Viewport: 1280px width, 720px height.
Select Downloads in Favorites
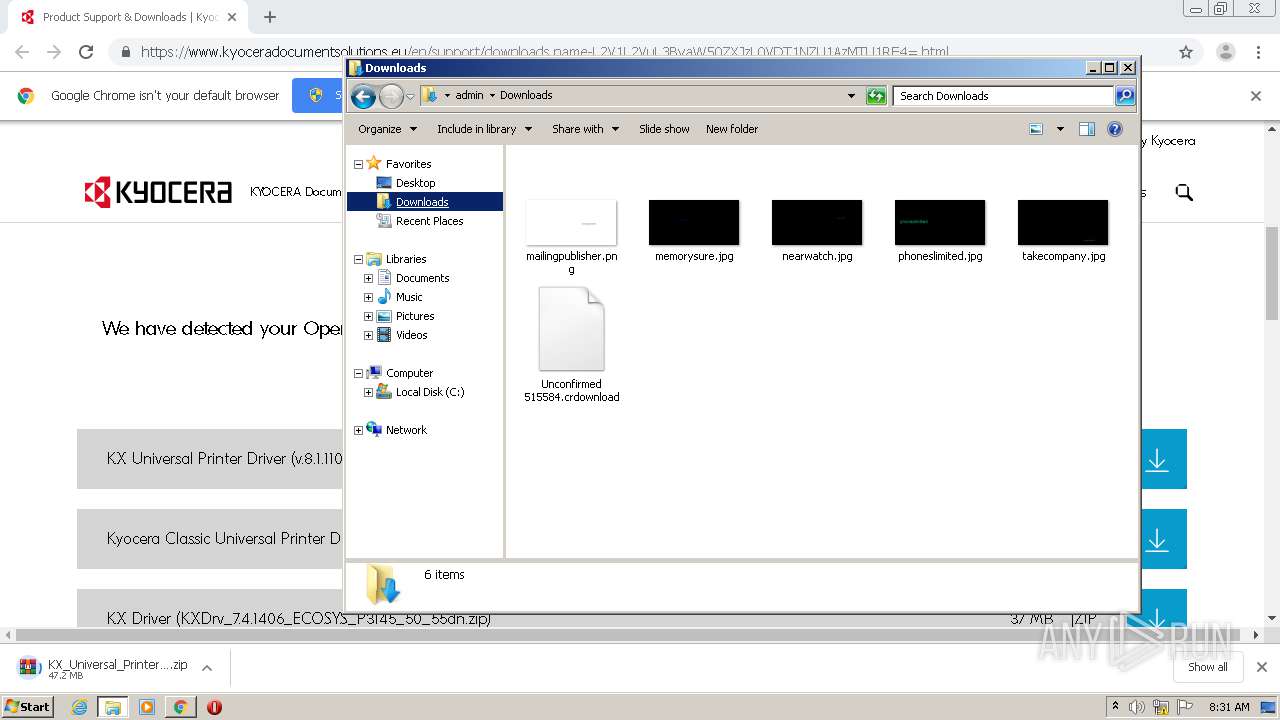tap(424, 202)
